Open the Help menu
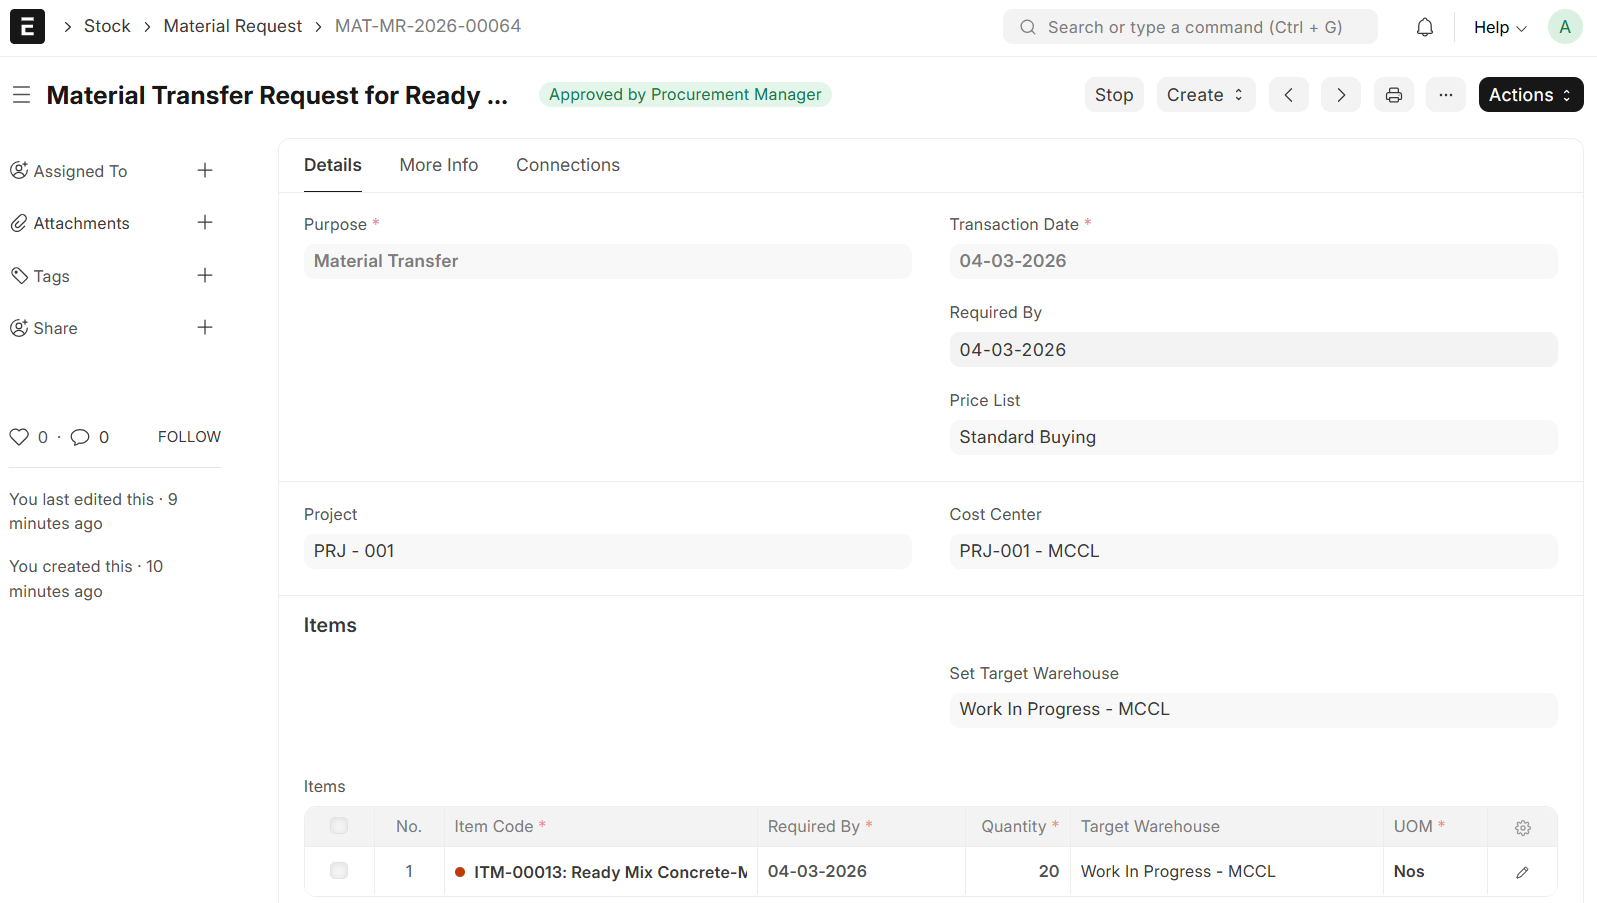Viewport: 1597px width, 903px height. (1499, 27)
